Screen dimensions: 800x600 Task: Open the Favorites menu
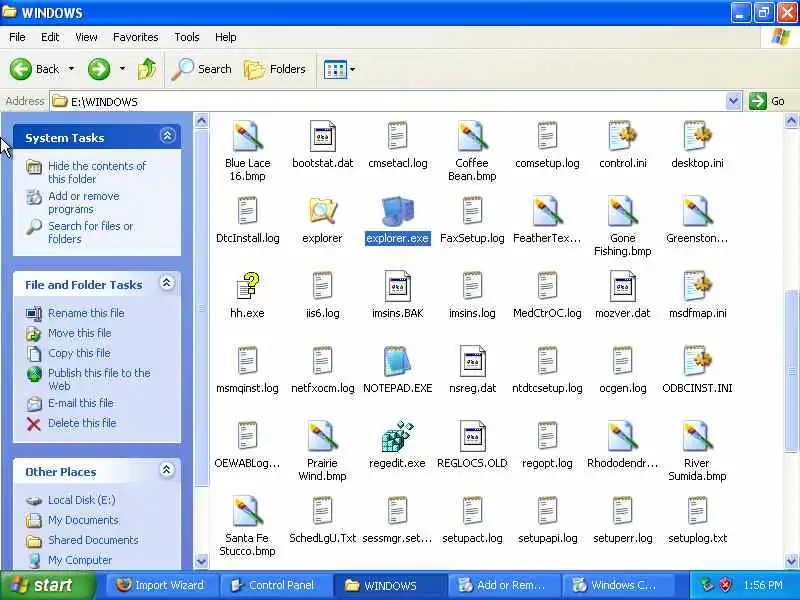[x=136, y=37]
